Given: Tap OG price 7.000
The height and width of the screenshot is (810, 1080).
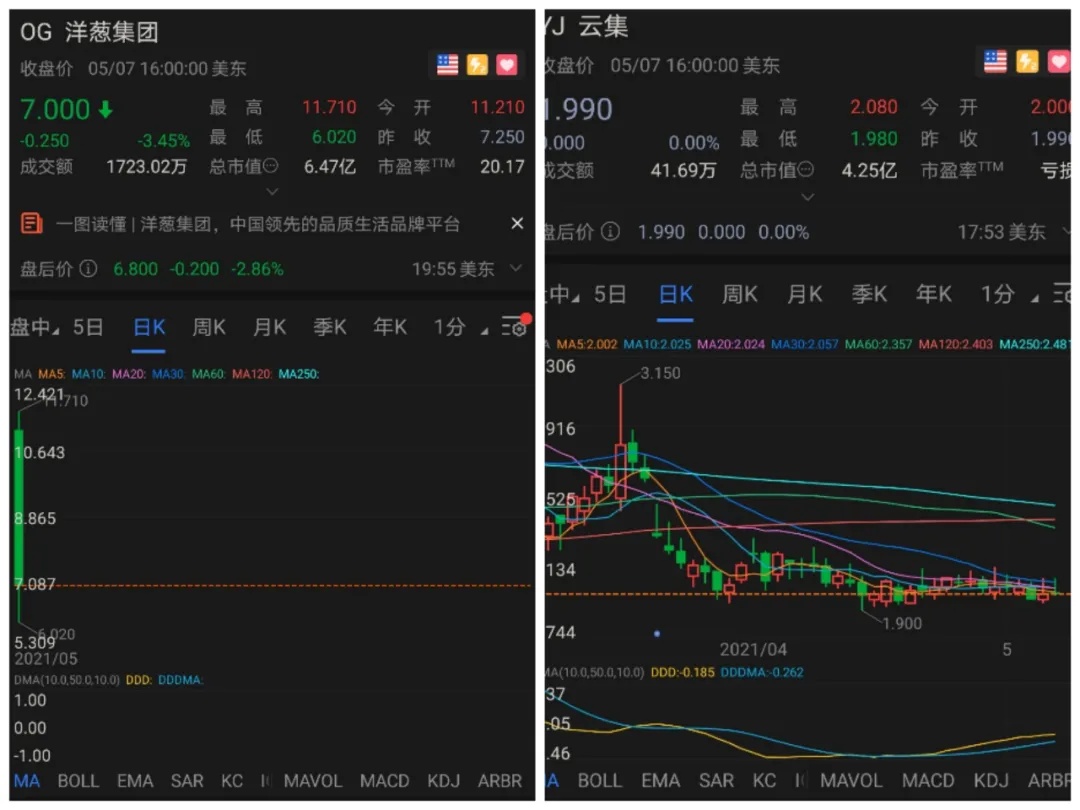Looking at the screenshot, I should (55, 110).
